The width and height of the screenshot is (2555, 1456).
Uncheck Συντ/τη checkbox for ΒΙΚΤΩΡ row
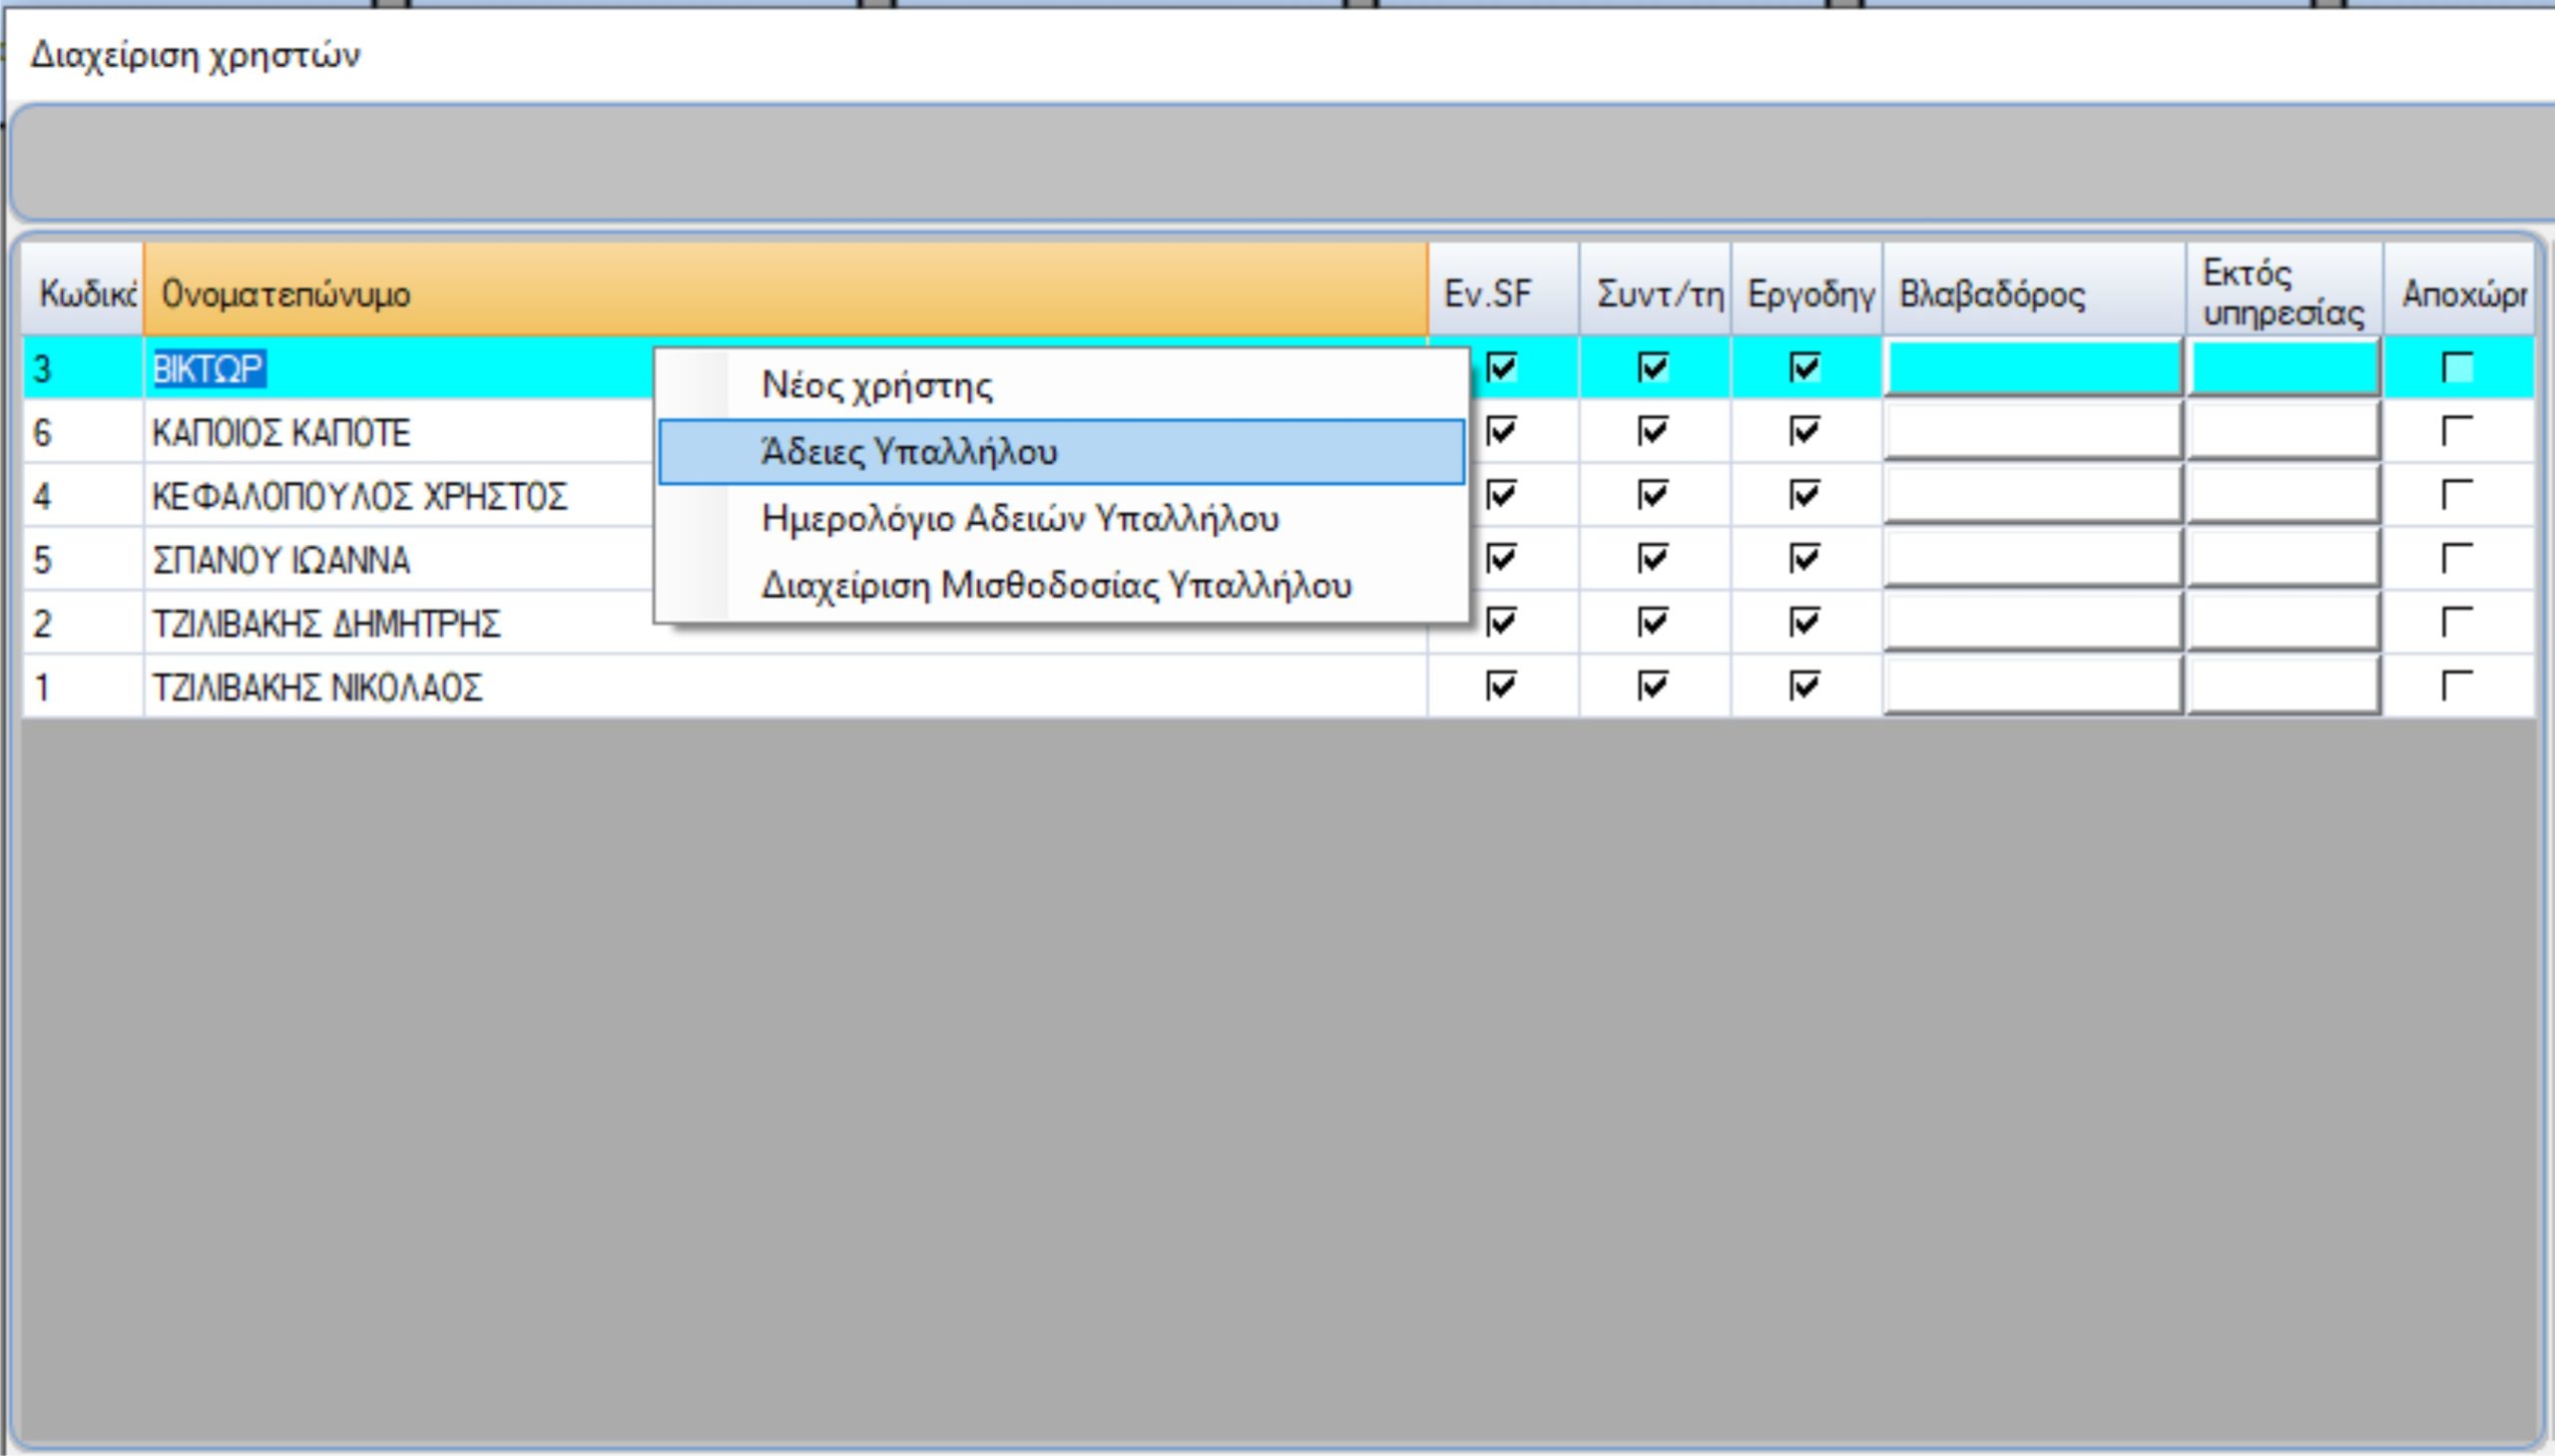coord(1653,368)
